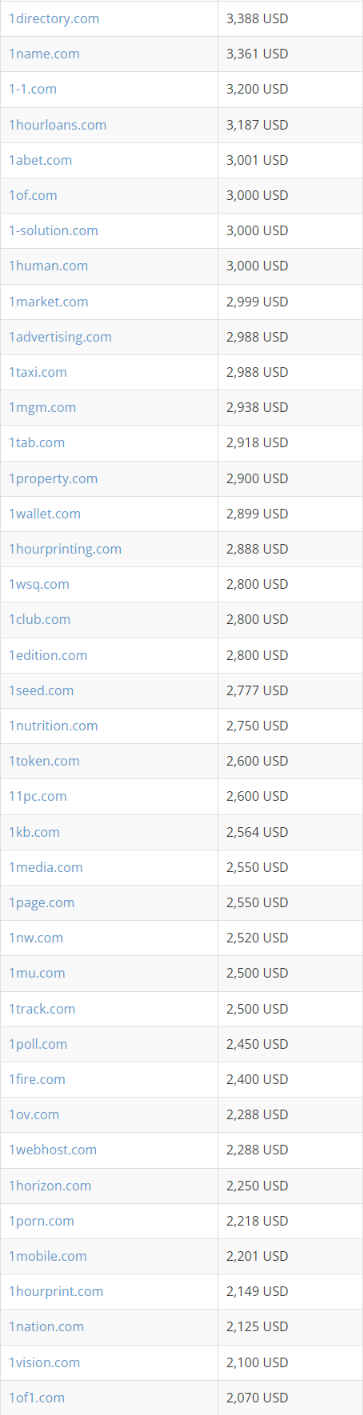Open the 1-1.com domain listing
The image size is (363, 1415).
tap(32, 89)
